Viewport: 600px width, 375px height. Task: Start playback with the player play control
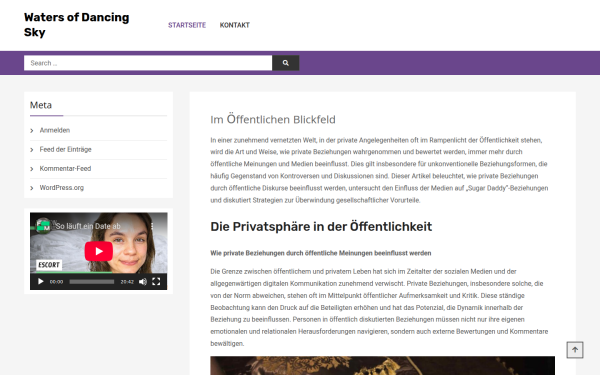pos(40,282)
